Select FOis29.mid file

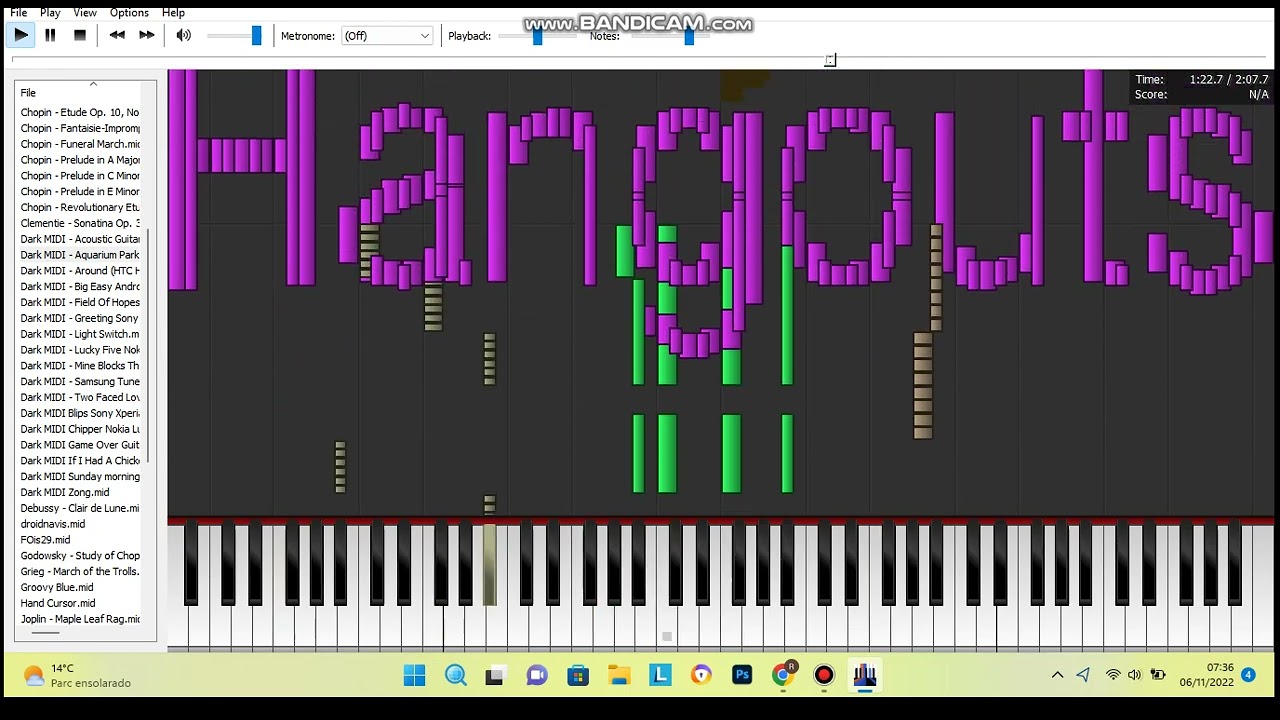[45, 540]
